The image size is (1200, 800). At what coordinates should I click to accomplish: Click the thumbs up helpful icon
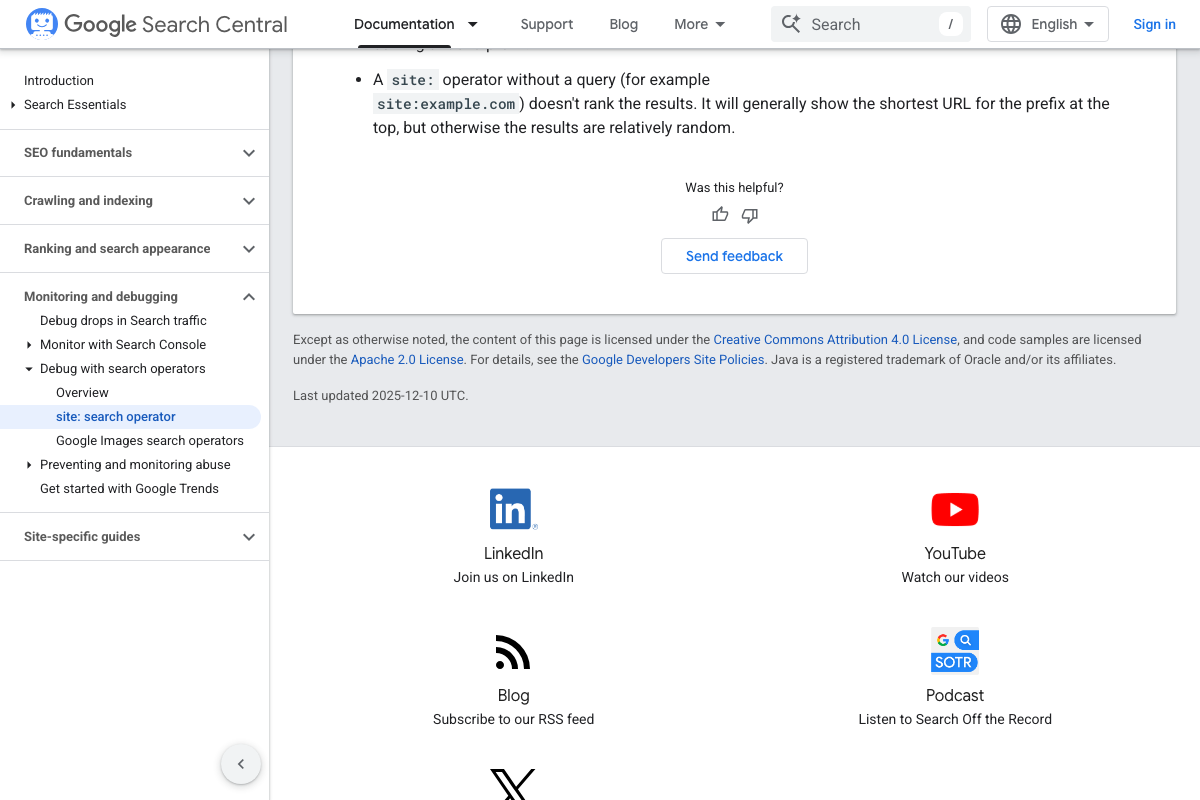coord(720,215)
